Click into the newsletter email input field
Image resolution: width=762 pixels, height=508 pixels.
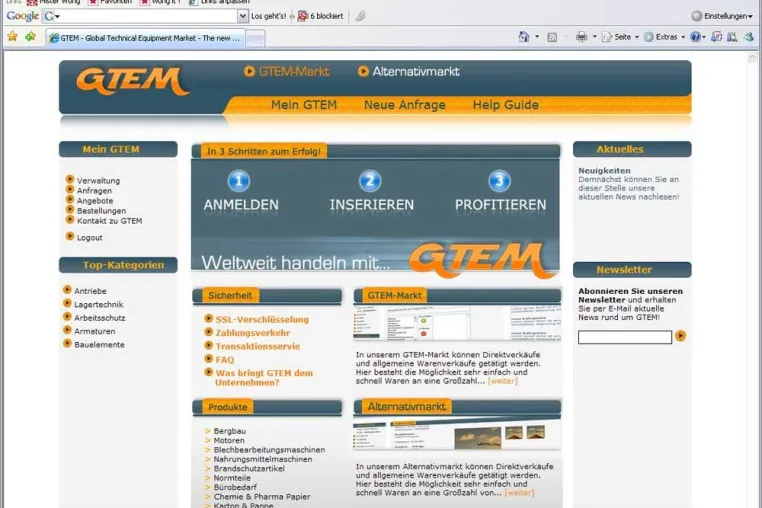(x=624, y=337)
